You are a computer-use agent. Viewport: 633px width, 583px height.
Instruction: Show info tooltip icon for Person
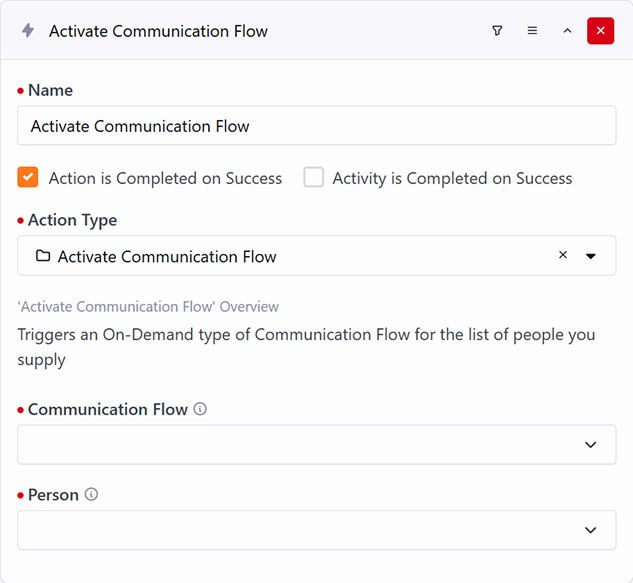pos(92,494)
